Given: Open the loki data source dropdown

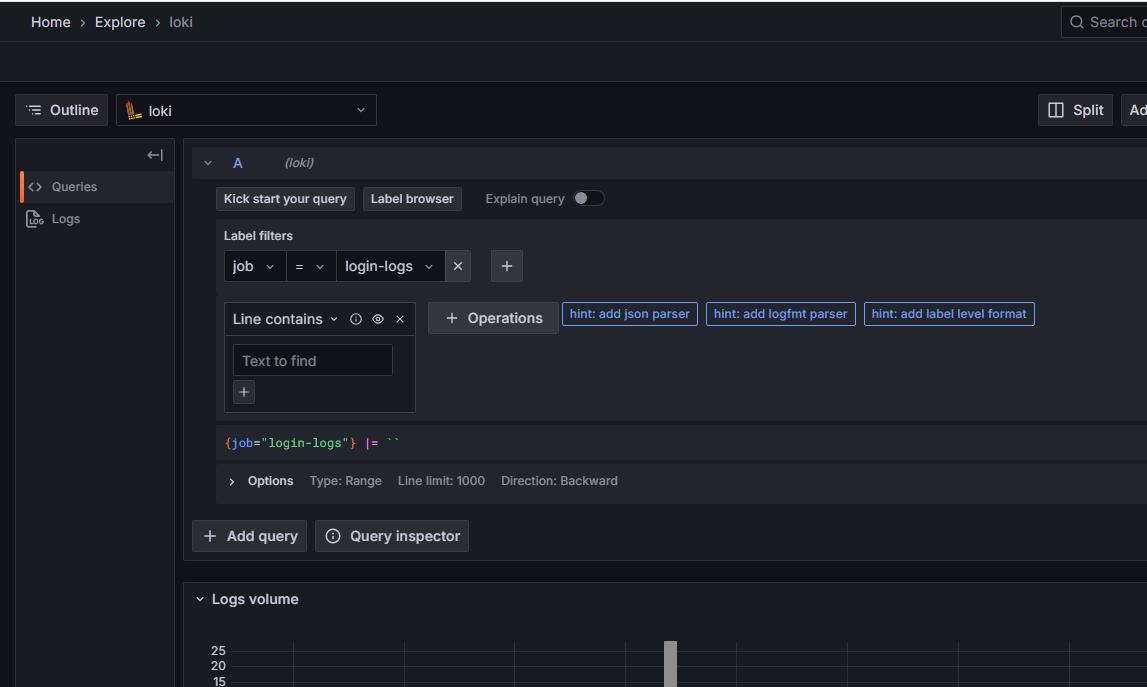Looking at the screenshot, I should [247, 110].
